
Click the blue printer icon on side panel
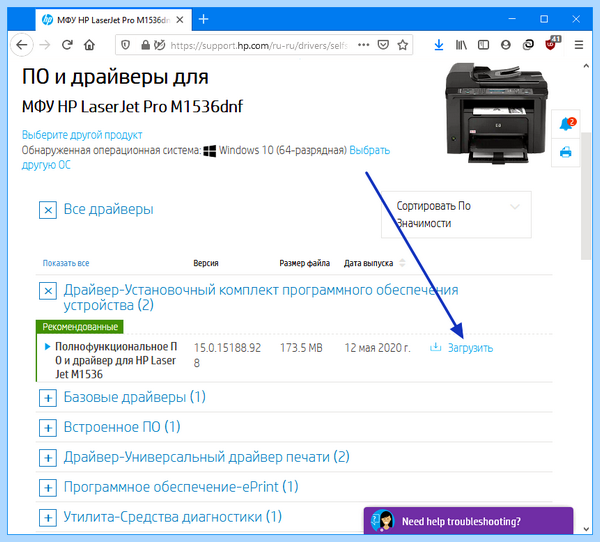pos(566,152)
